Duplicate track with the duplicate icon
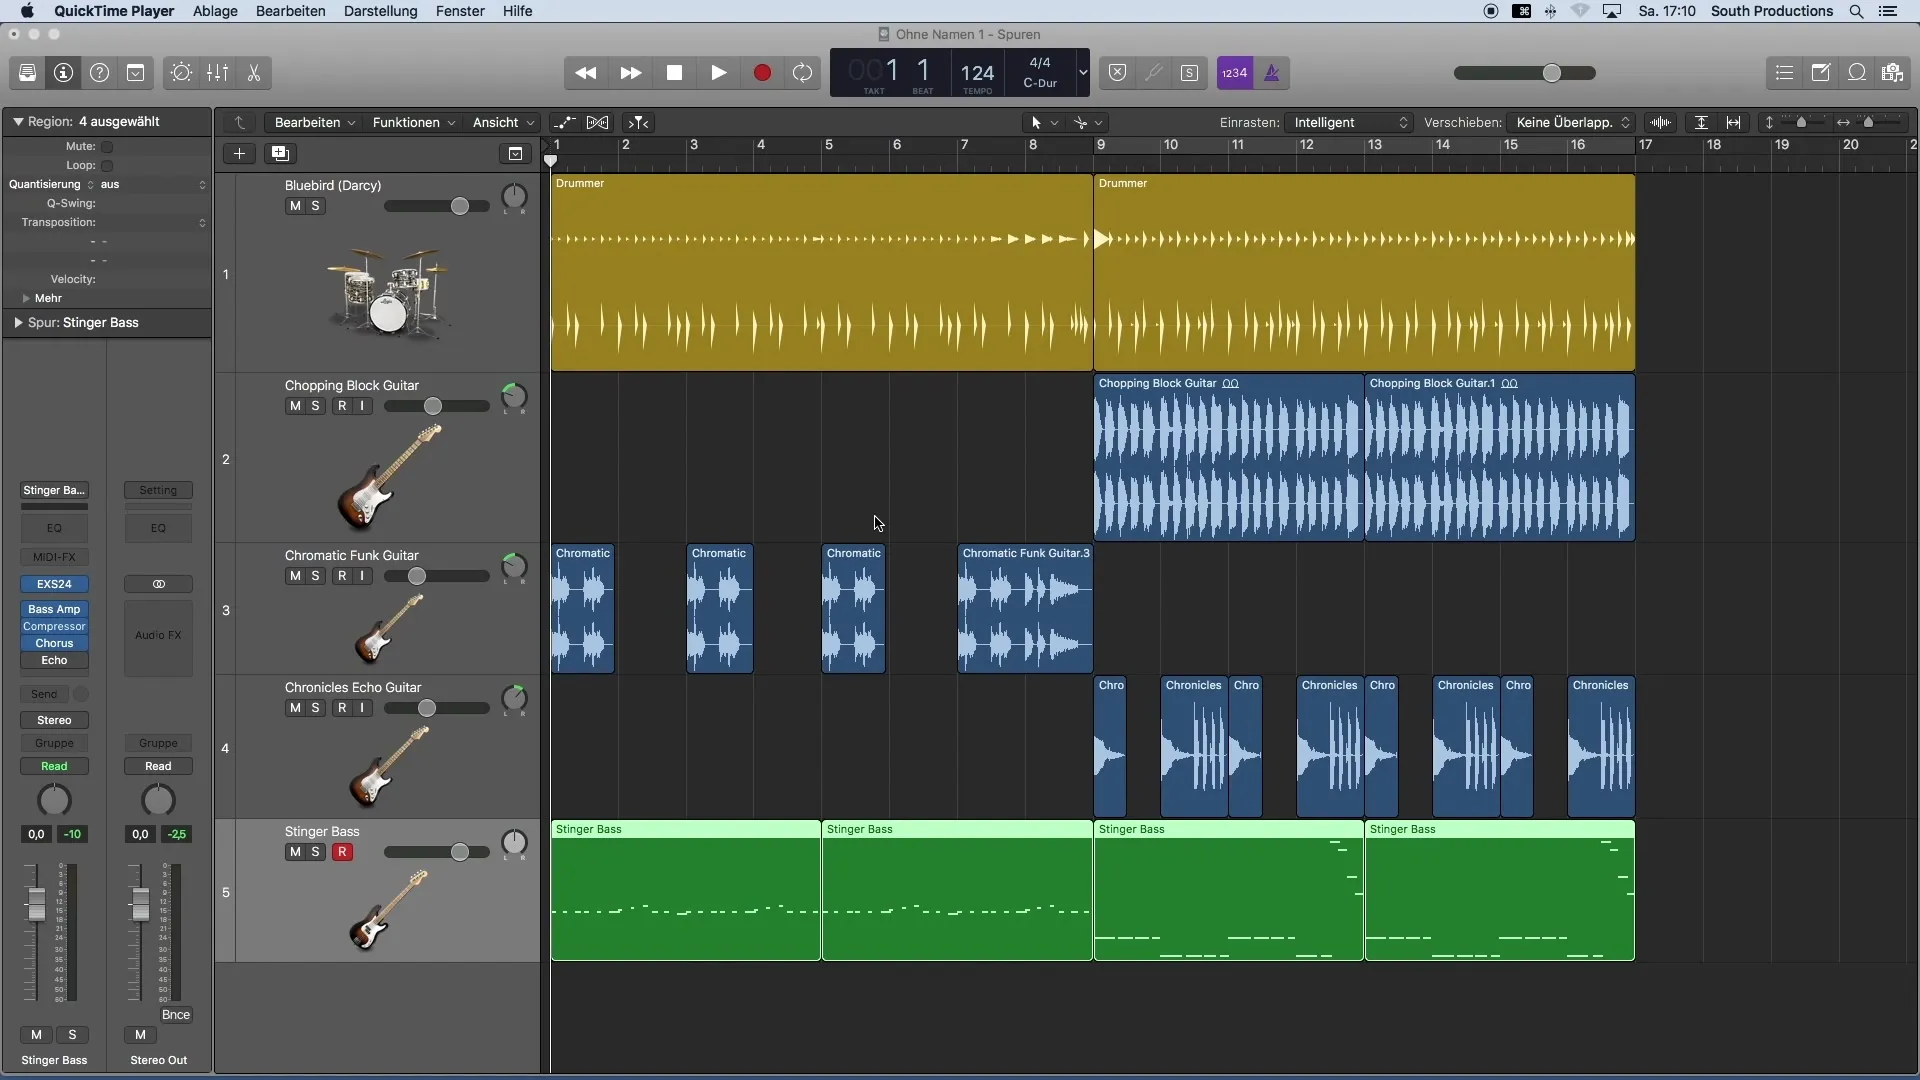1920x1080 pixels. click(x=280, y=153)
